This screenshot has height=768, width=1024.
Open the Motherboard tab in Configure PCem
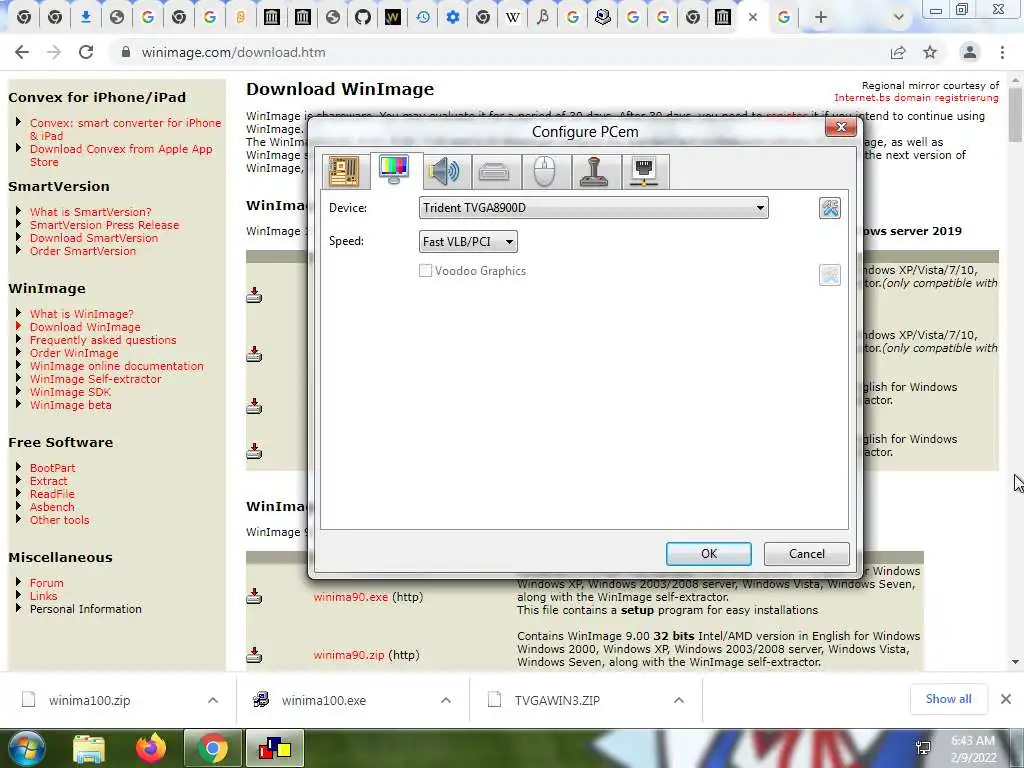344,172
